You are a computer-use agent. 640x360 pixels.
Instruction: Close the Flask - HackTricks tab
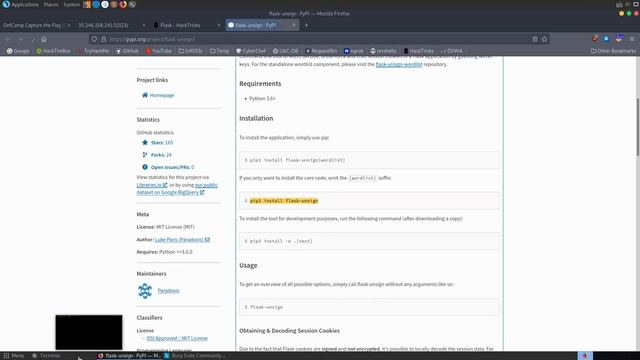[x=219, y=25]
